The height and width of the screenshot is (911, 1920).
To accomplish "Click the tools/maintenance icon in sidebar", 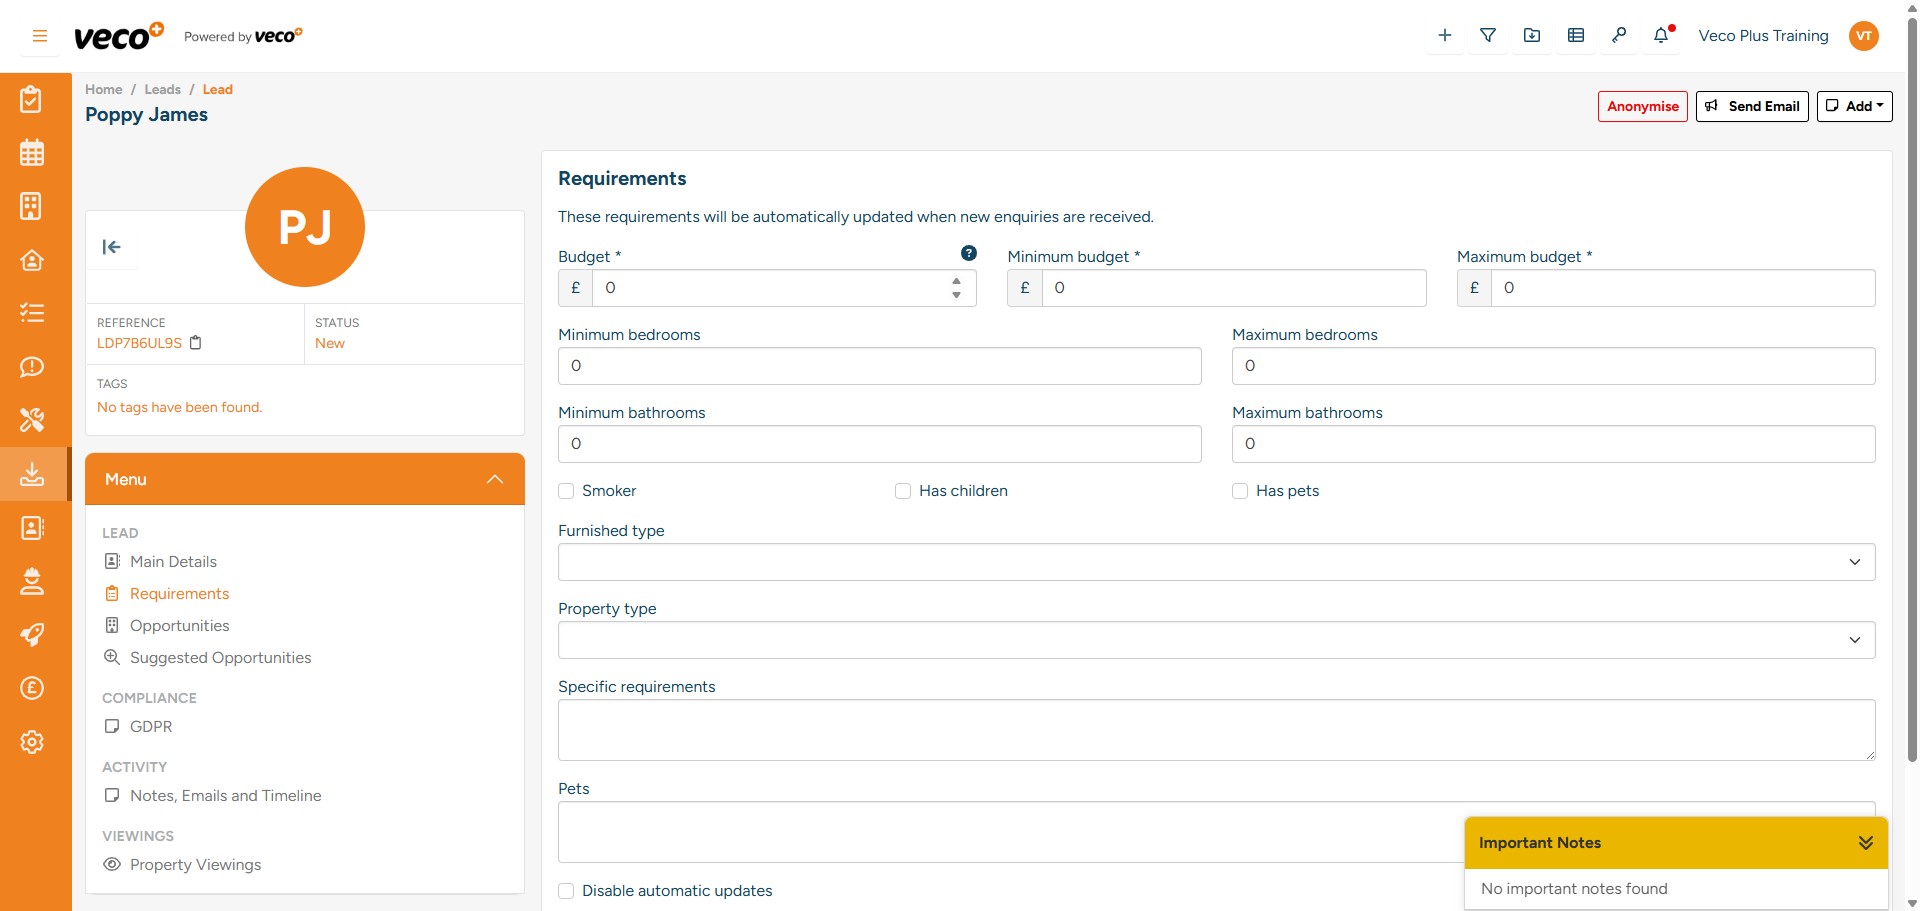I will [32, 420].
